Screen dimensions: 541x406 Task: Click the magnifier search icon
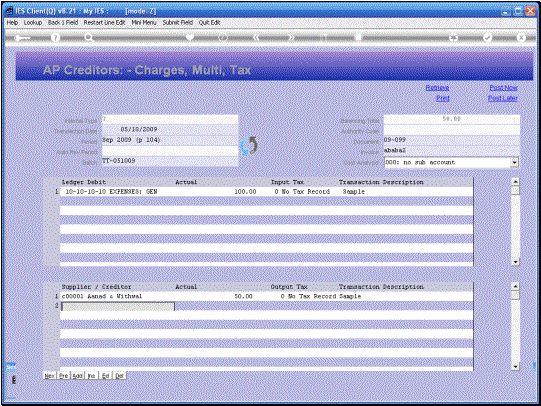click(x=89, y=38)
